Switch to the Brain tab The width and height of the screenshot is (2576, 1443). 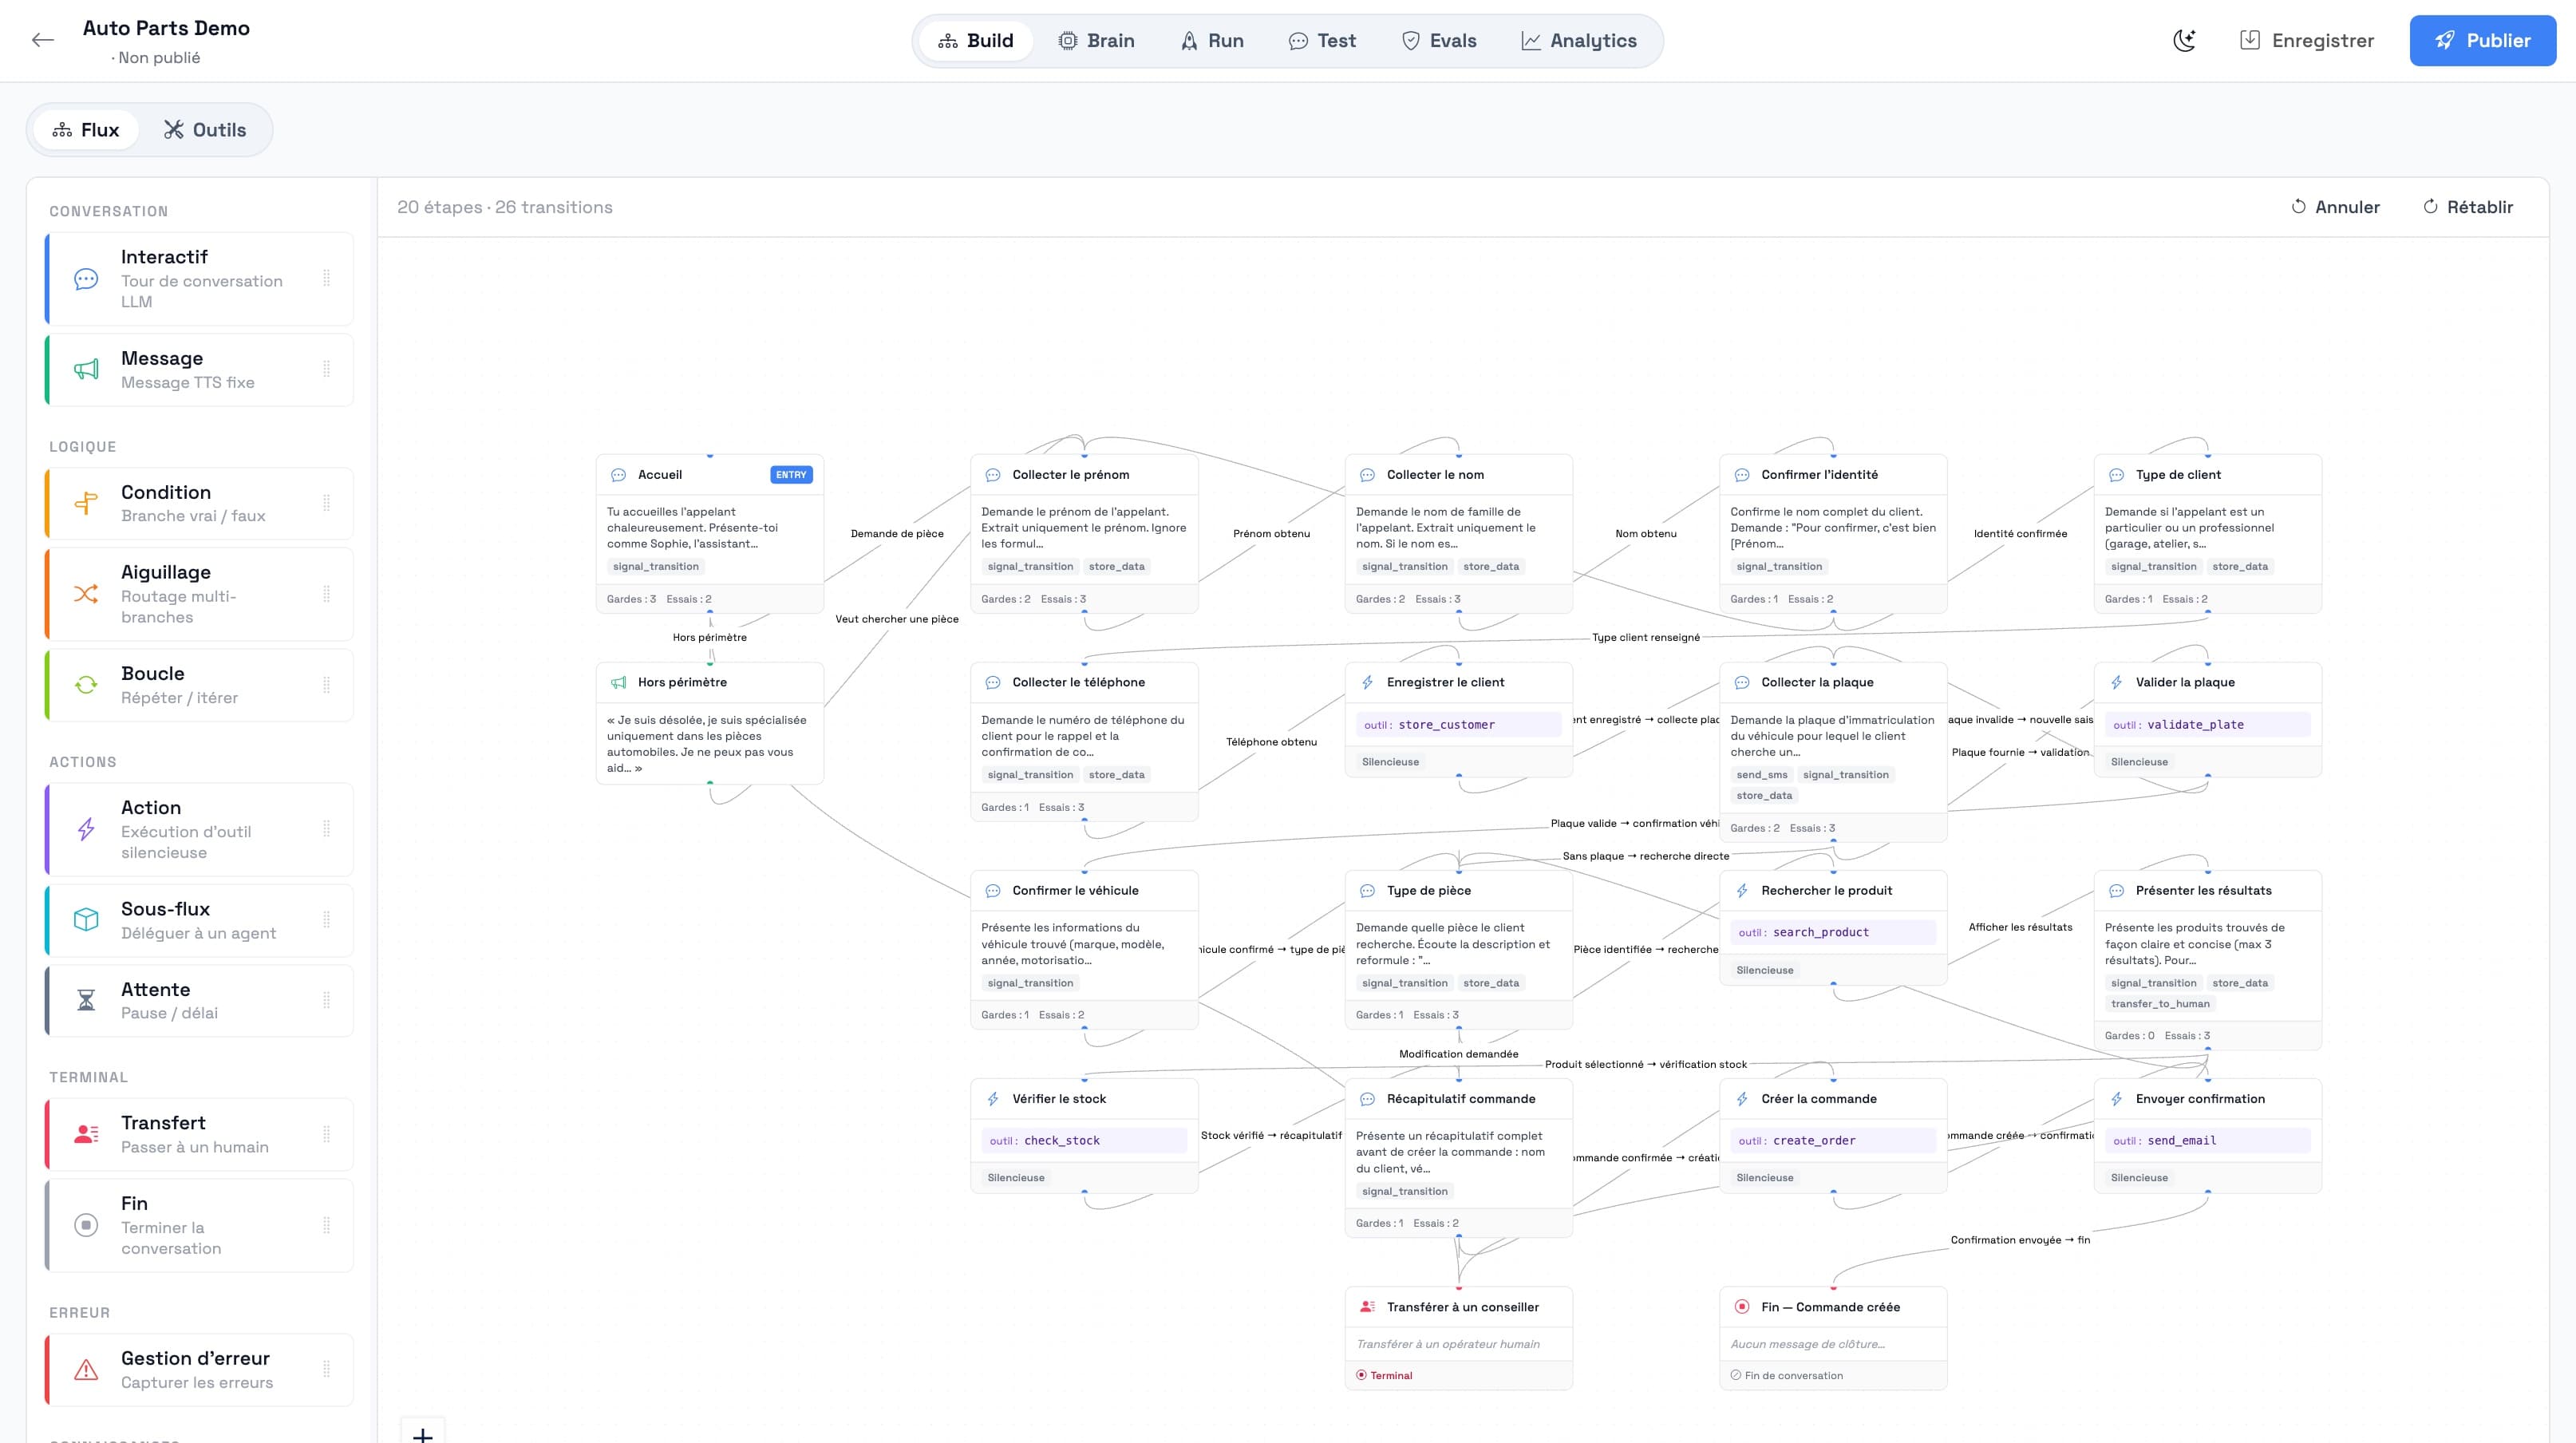coord(1096,41)
